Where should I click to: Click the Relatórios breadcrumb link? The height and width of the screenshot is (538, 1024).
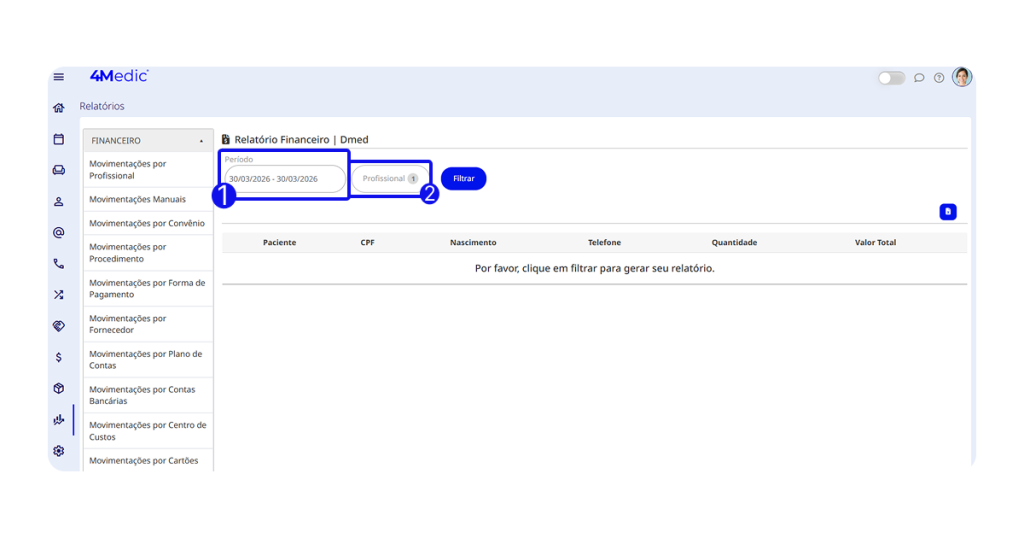coord(102,106)
